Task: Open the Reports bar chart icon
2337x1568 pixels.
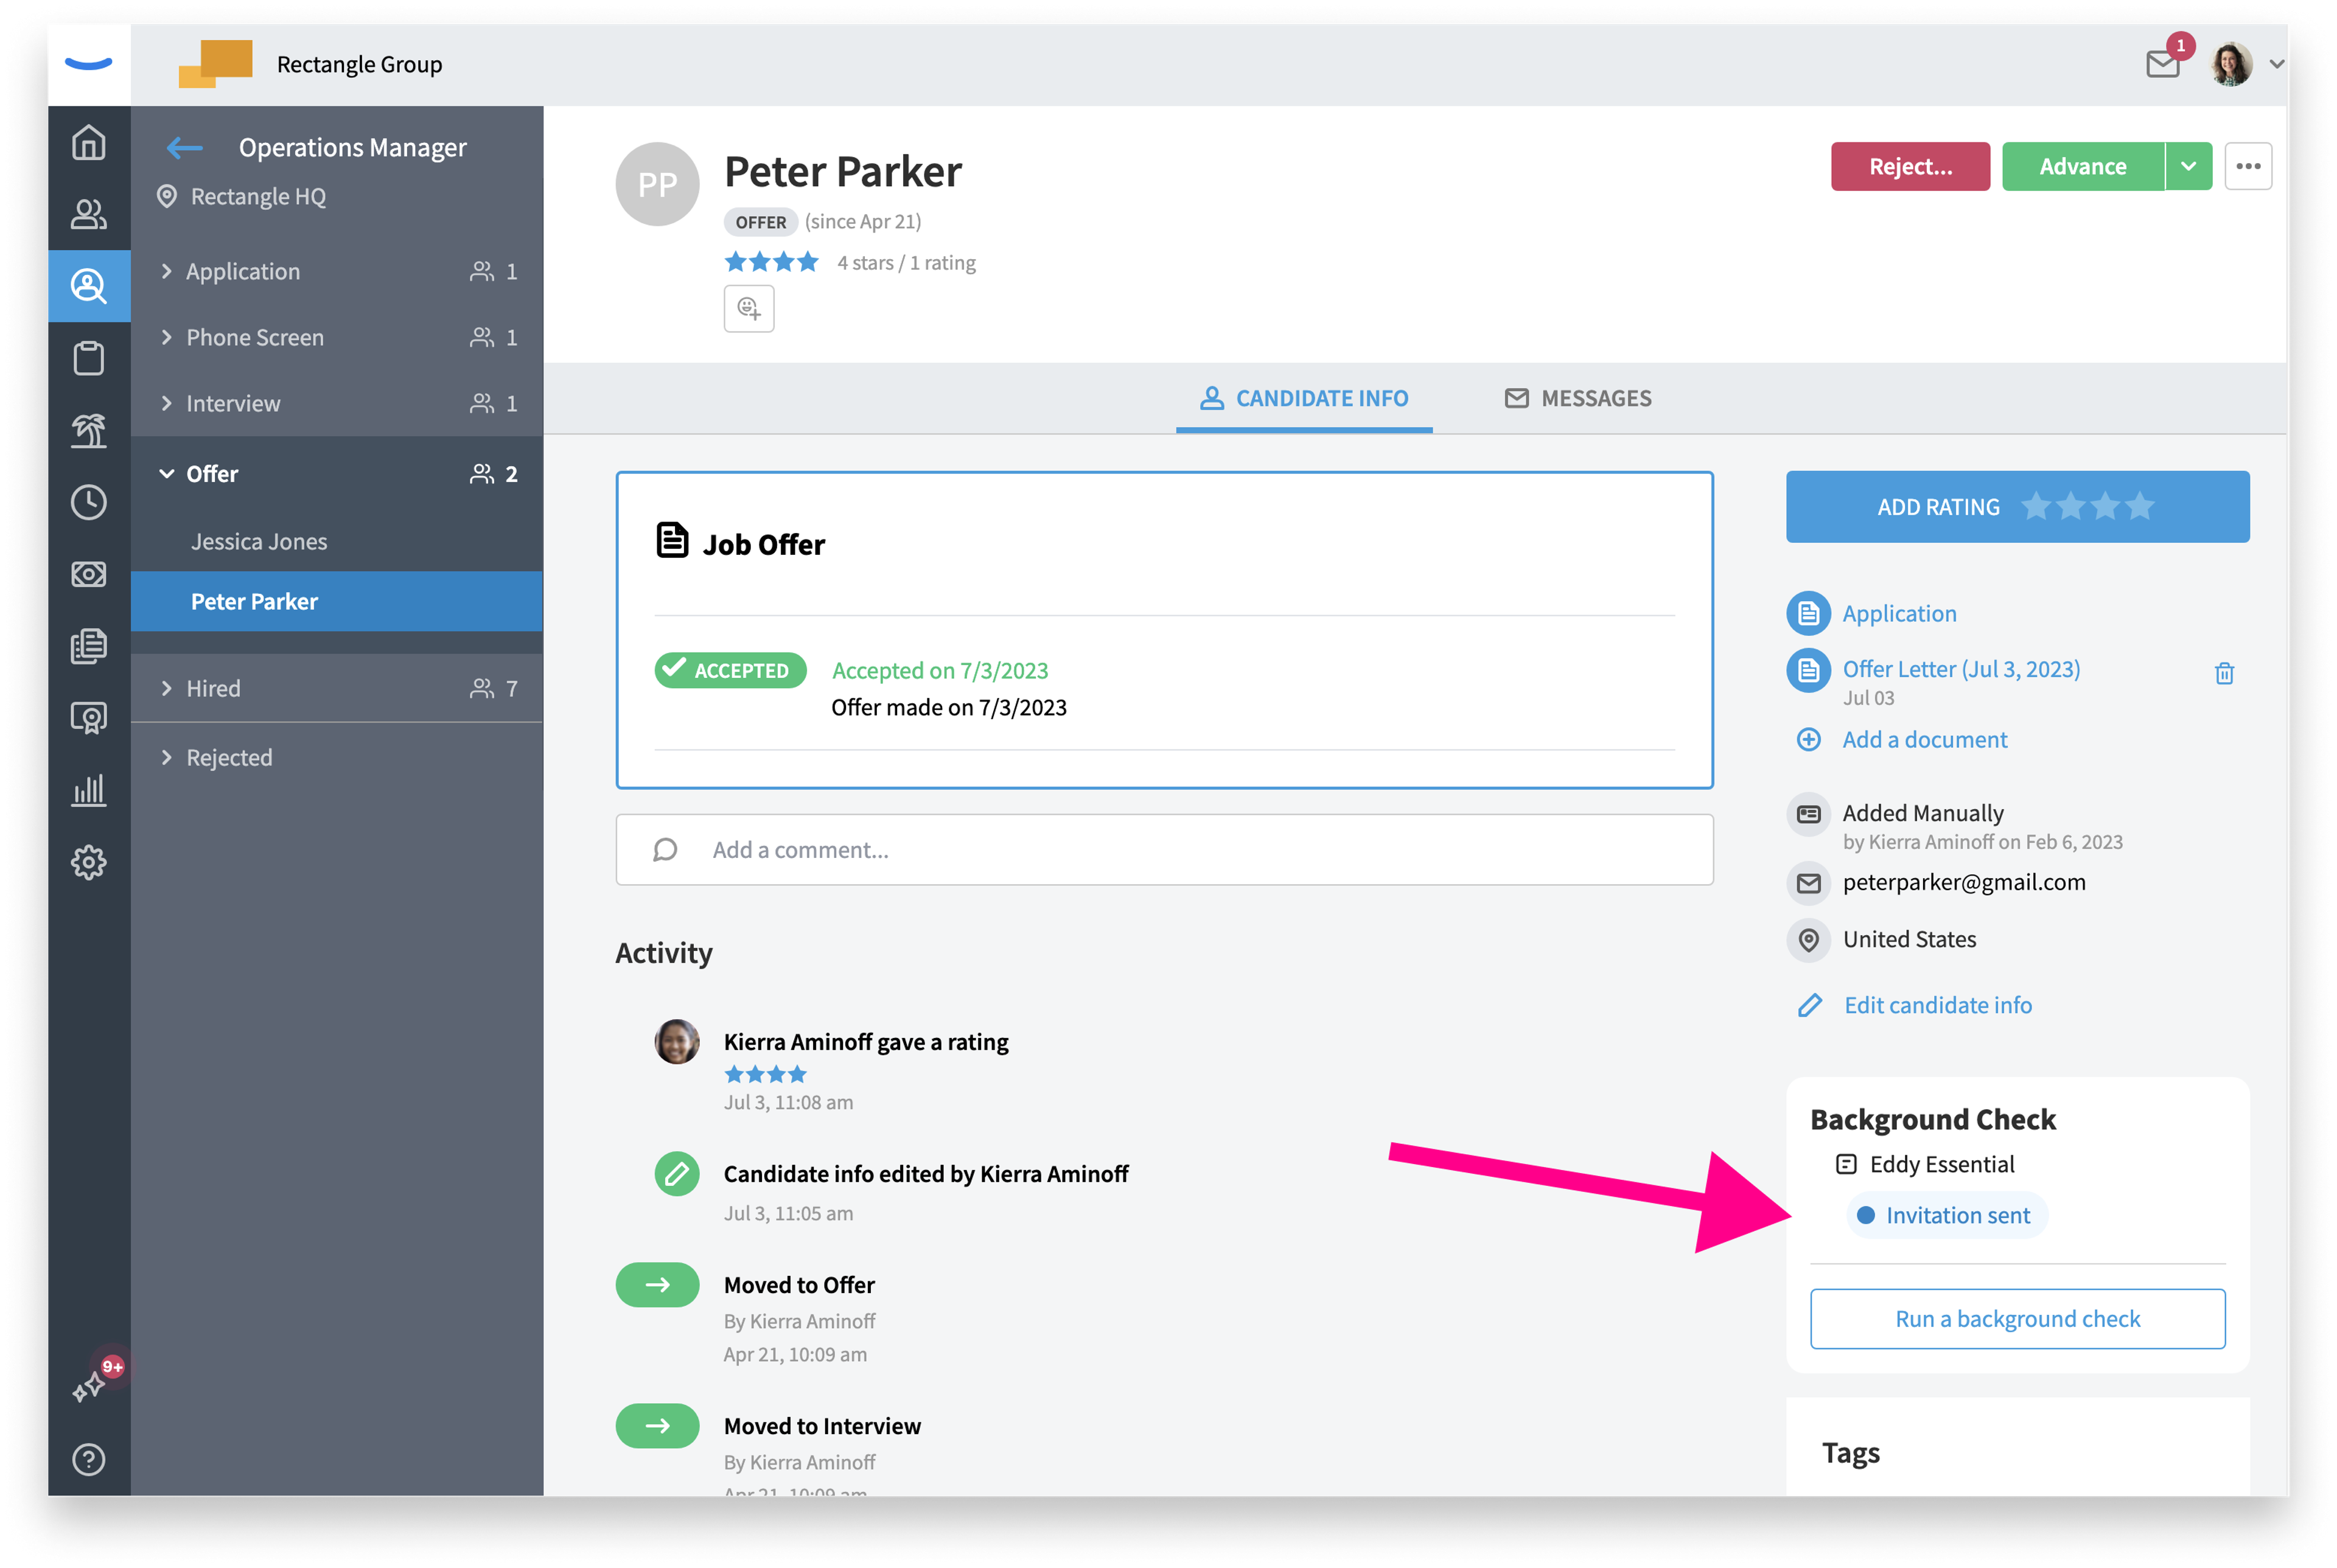Action: coord(89,790)
